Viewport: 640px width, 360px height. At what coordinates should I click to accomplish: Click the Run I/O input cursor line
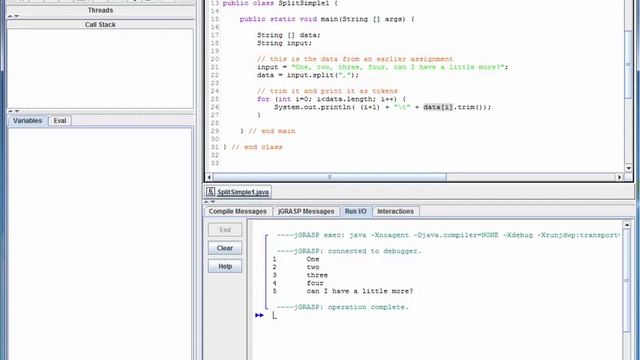click(x=274, y=315)
